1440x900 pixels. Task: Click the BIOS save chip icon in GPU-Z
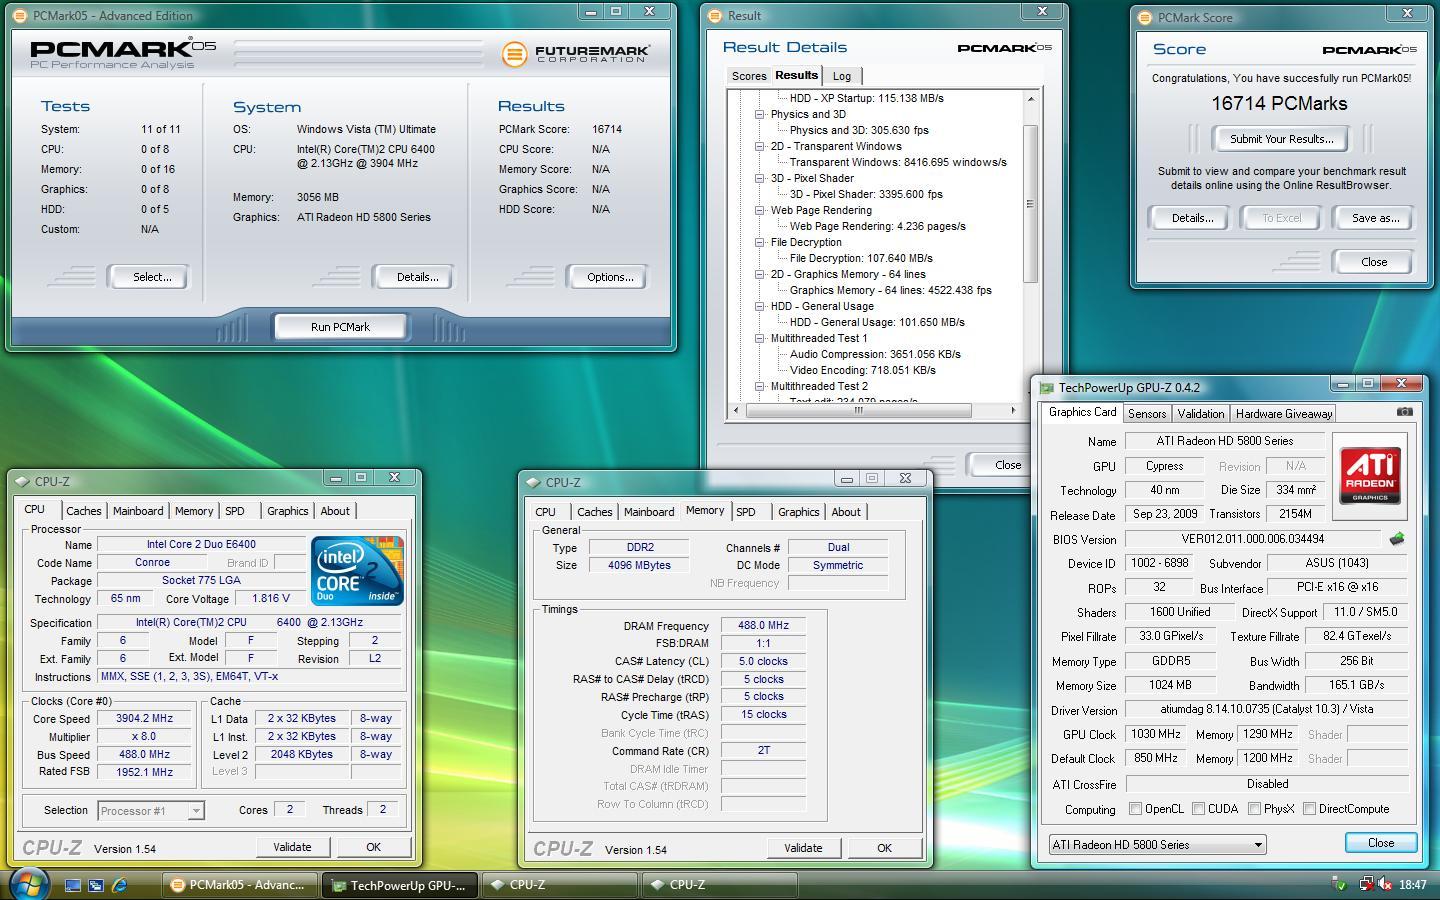[x=1396, y=539]
